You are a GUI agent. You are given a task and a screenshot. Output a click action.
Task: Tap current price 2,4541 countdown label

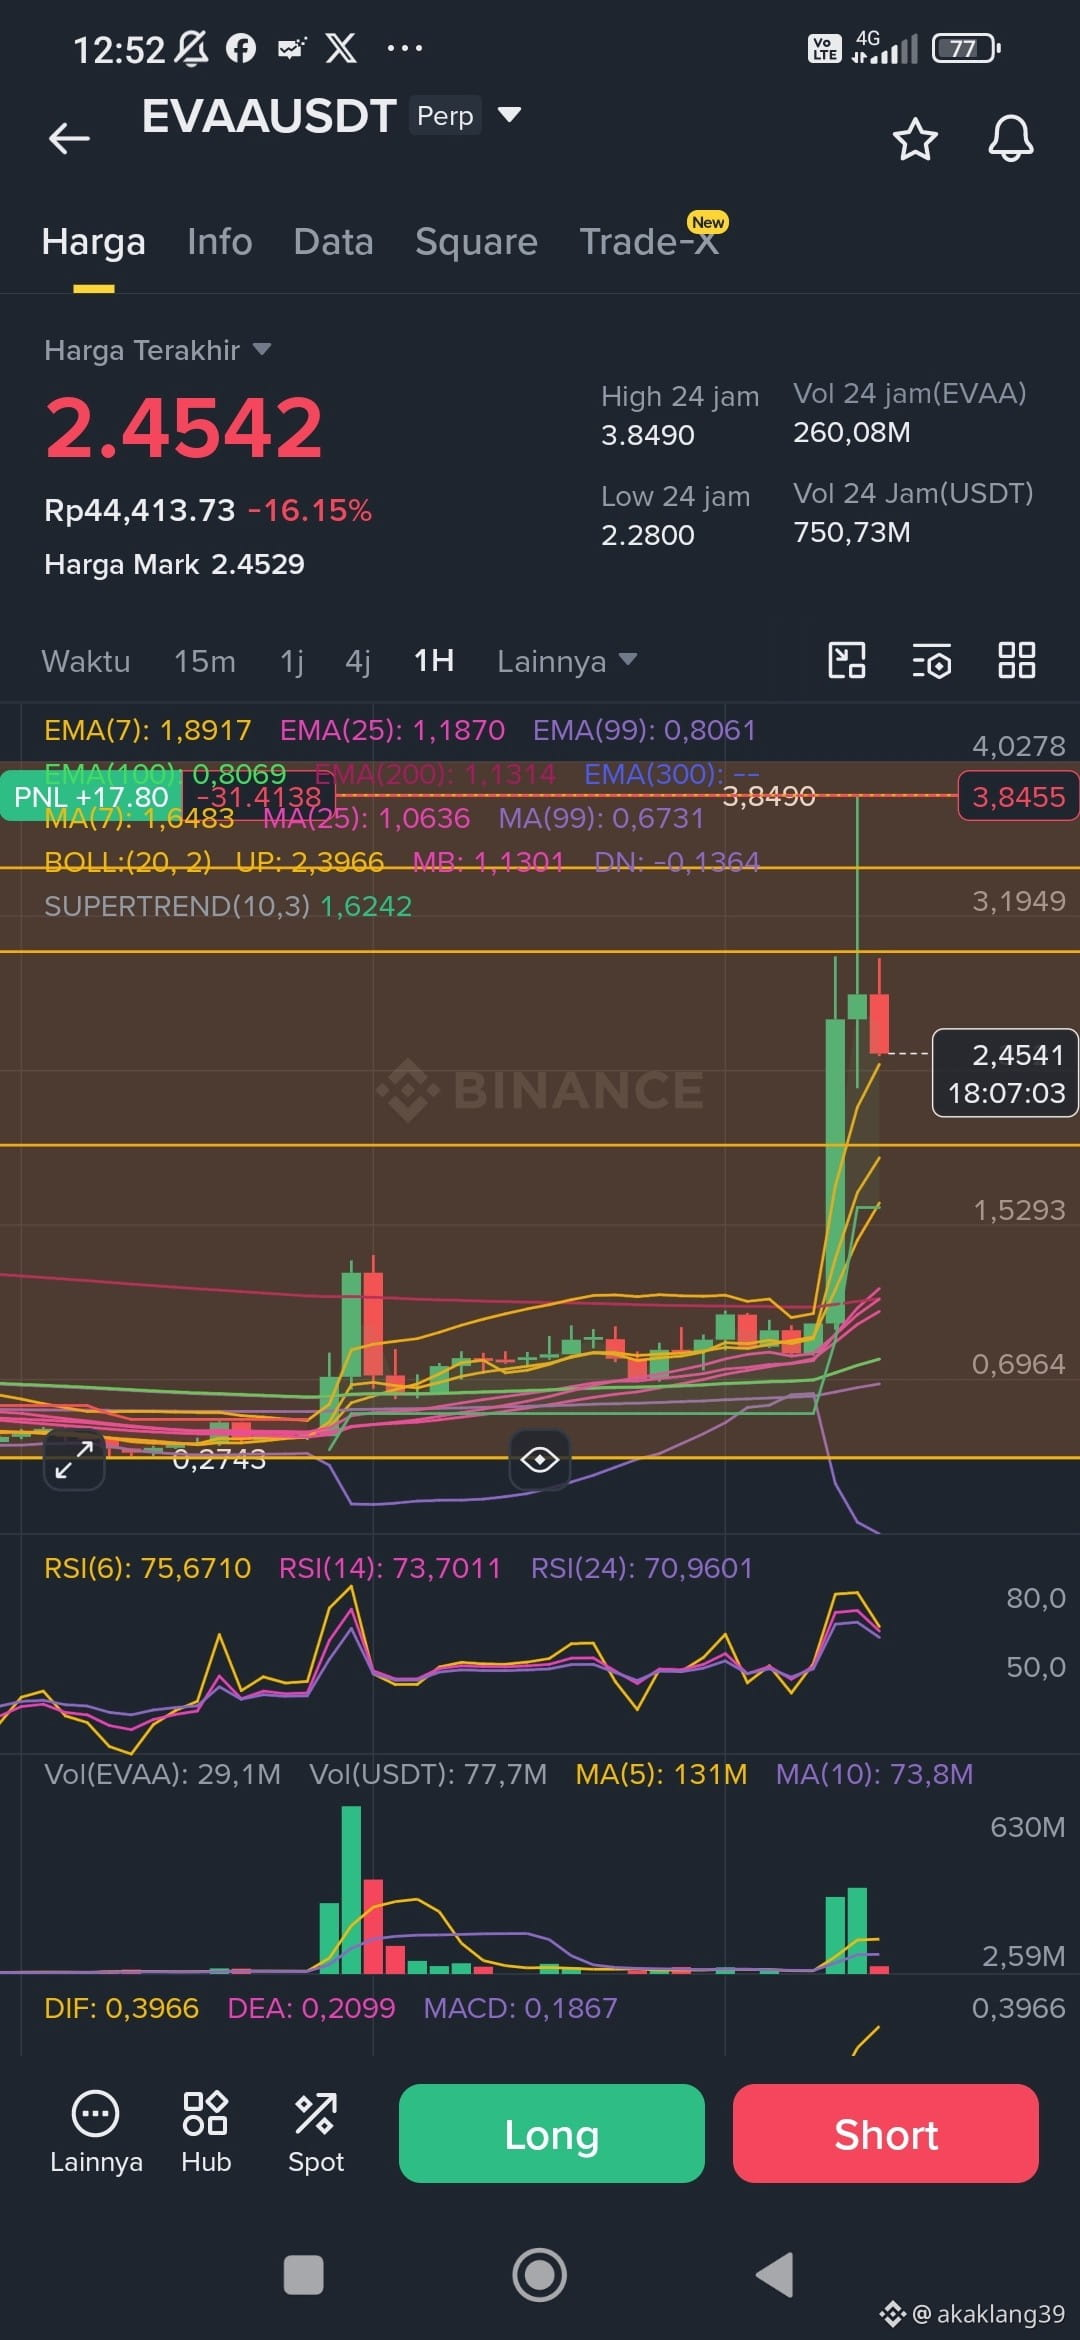tap(1006, 1073)
